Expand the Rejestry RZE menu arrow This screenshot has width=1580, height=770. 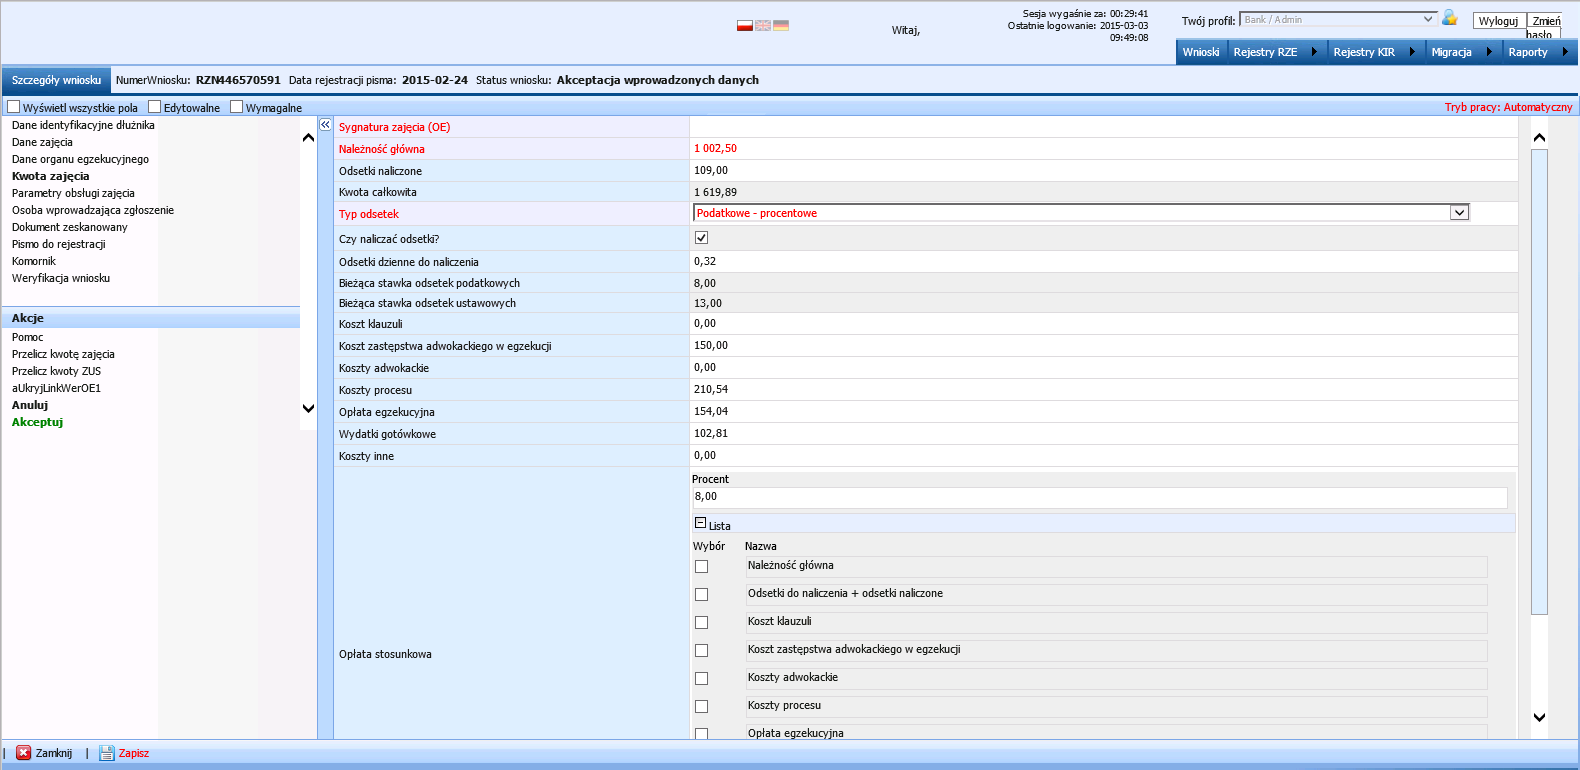pos(1314,52)
